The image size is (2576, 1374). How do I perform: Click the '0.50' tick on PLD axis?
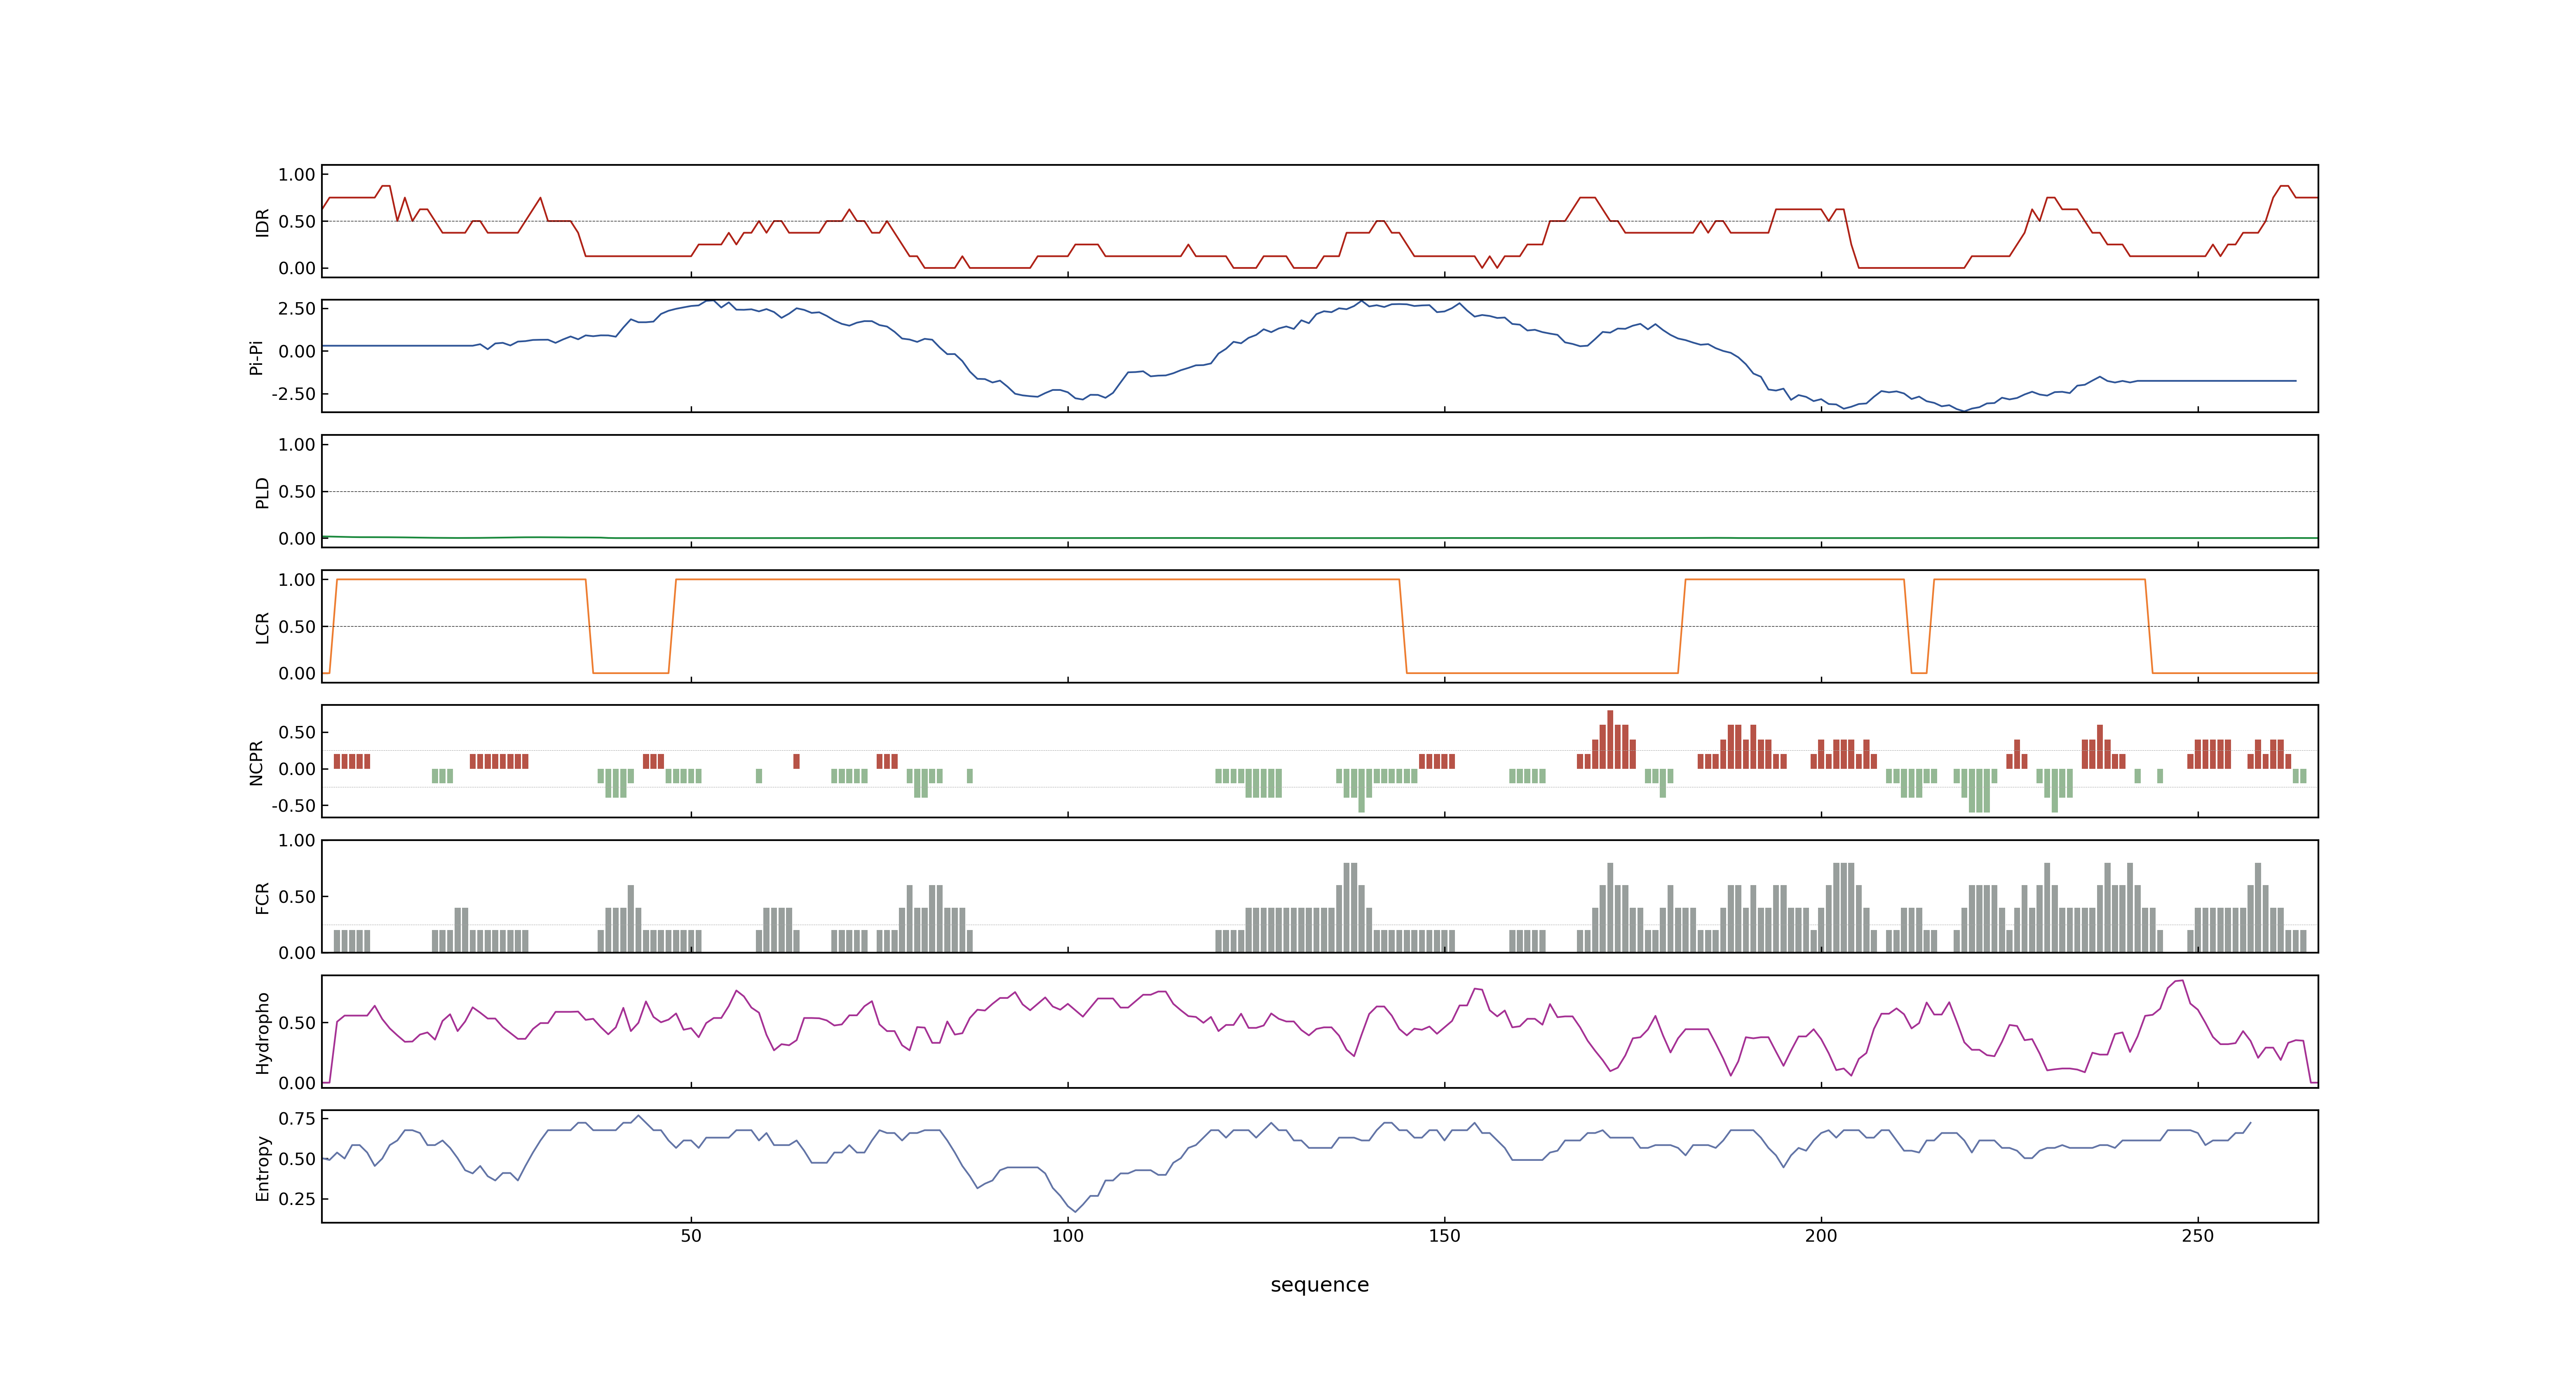point(297,492)
